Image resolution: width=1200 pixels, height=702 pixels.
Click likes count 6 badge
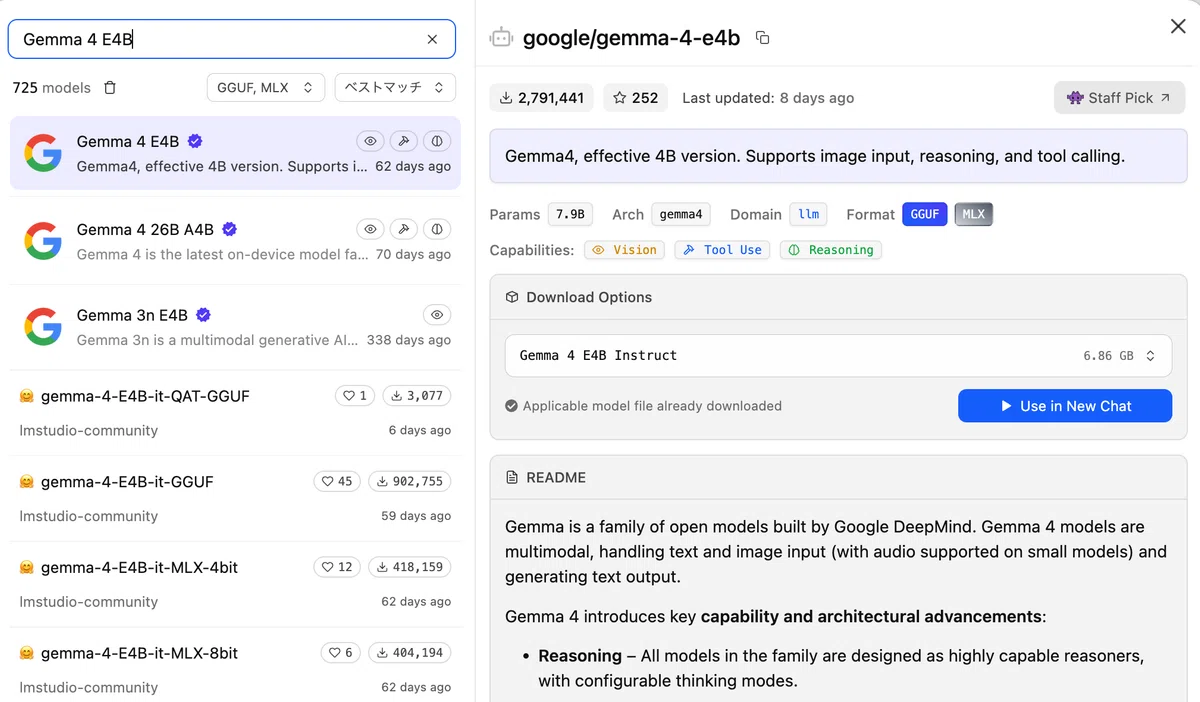[x=341, y=653]
